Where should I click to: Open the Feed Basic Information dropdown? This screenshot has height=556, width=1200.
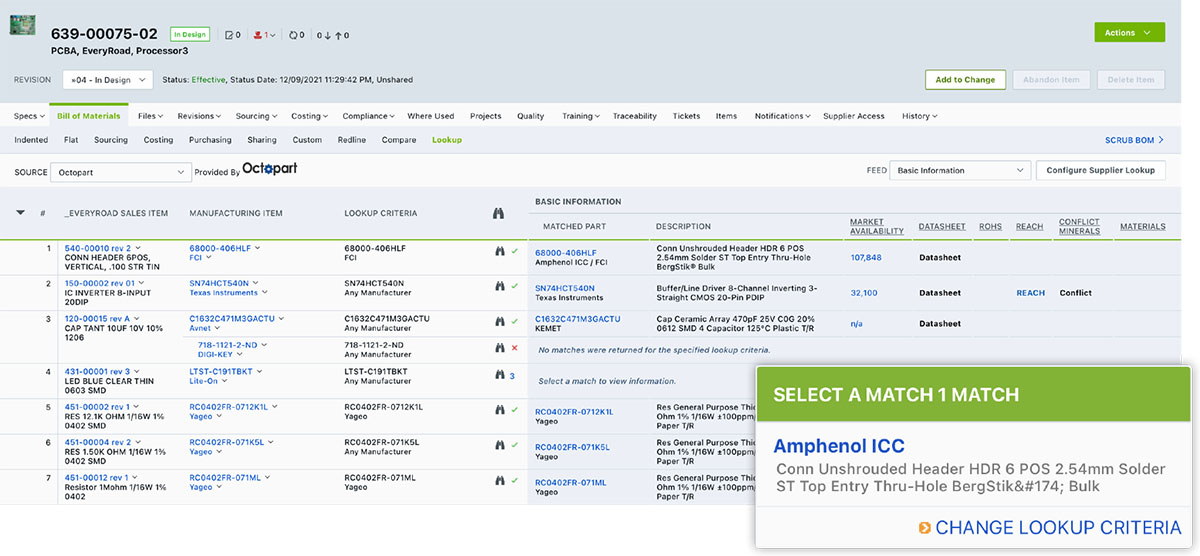(x=960, y=170)
